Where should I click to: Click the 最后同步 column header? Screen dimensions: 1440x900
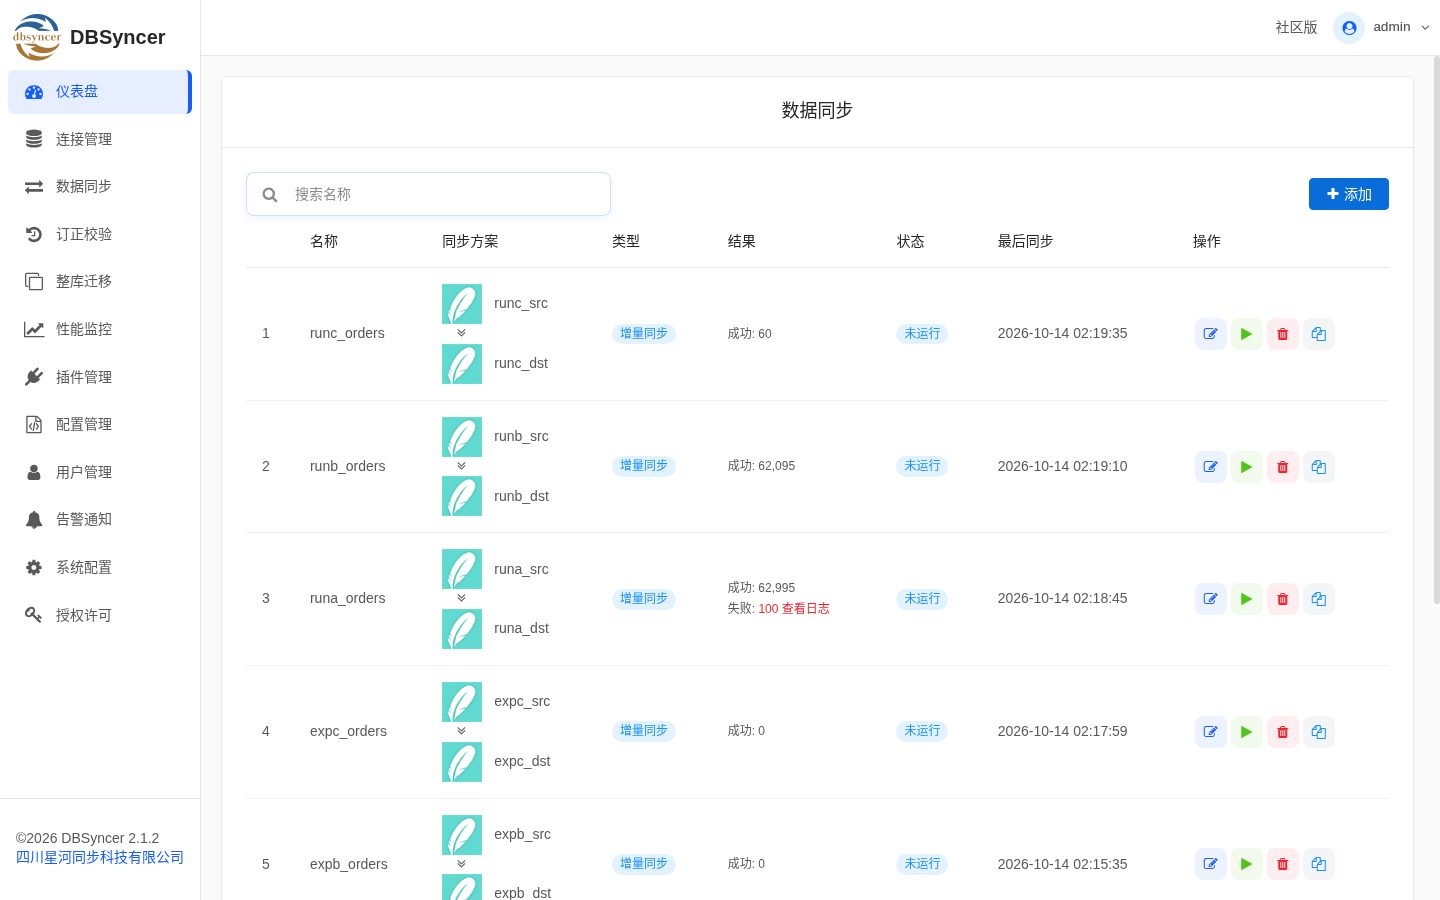1025,241
